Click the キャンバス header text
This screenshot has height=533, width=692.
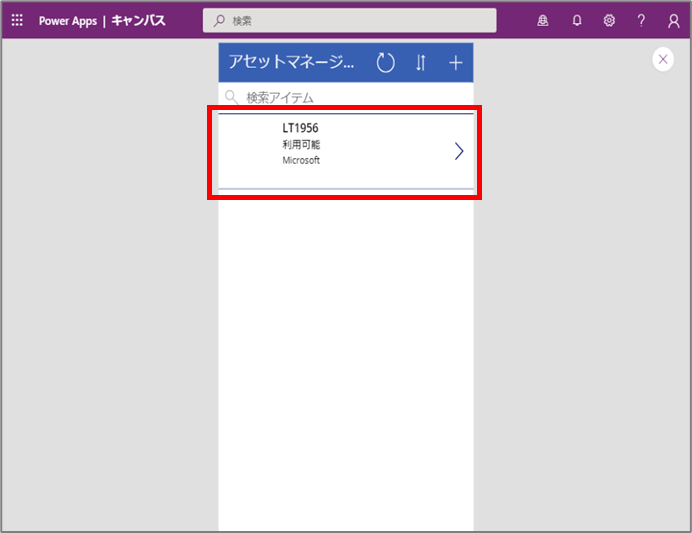[x=138, y=20]
